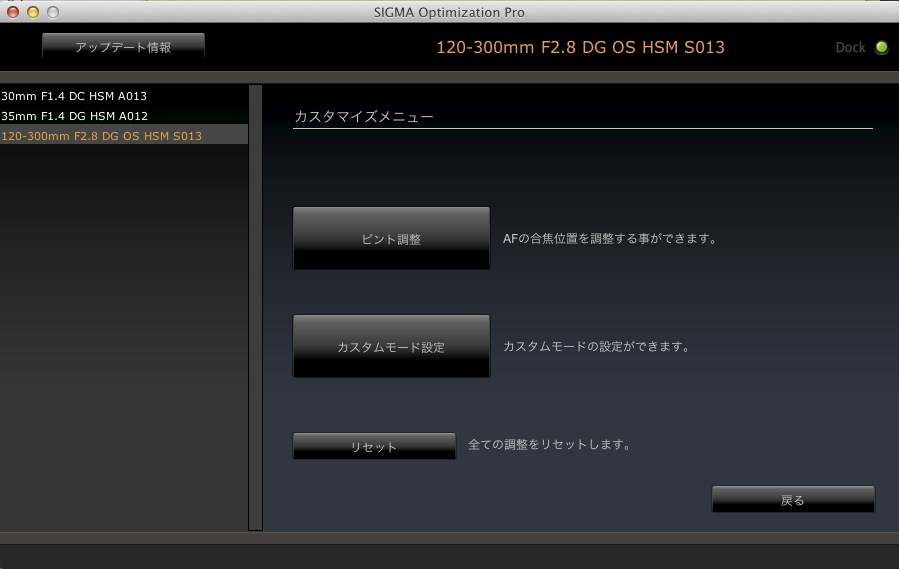Image resolution: width=899 pixels, height=569 pixels.
Task: Click the green Dock status indicator
Action: 881,48
